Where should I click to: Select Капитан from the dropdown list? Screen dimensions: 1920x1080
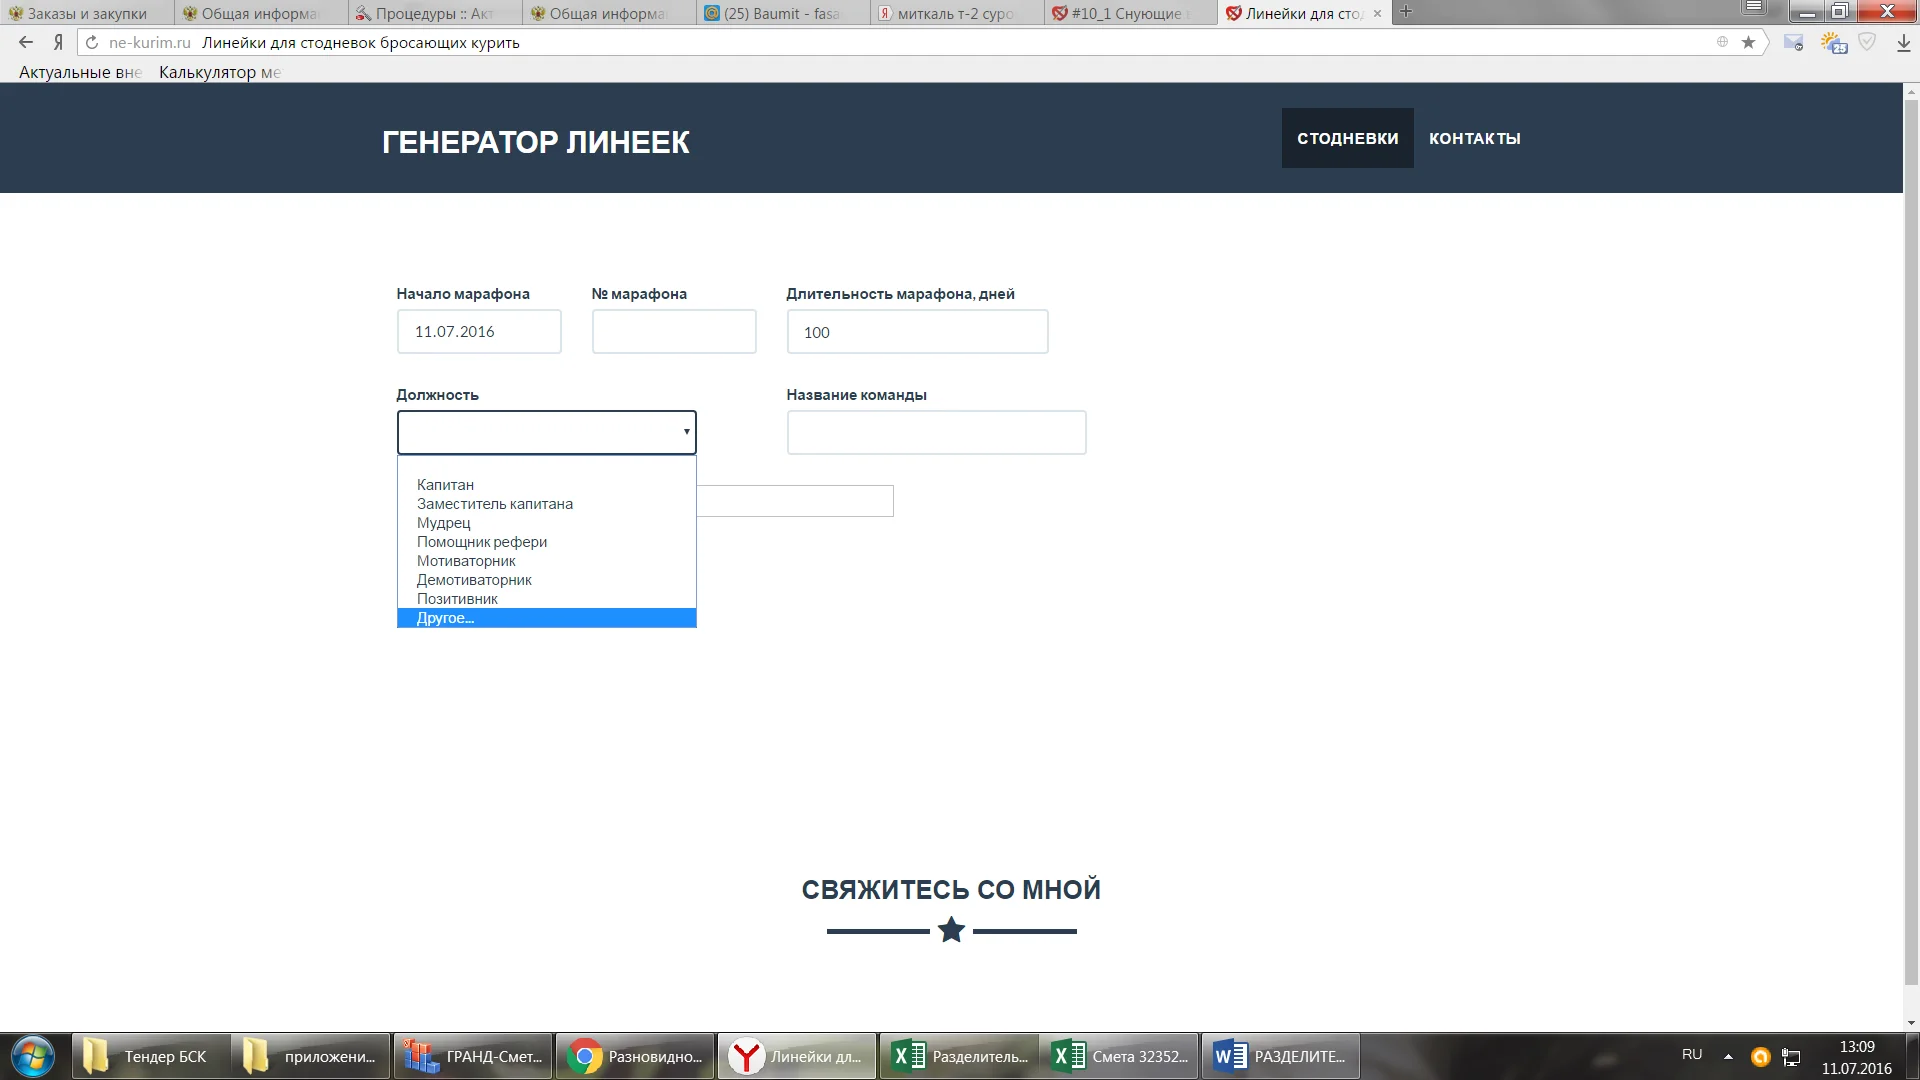(x=445, y=485)
